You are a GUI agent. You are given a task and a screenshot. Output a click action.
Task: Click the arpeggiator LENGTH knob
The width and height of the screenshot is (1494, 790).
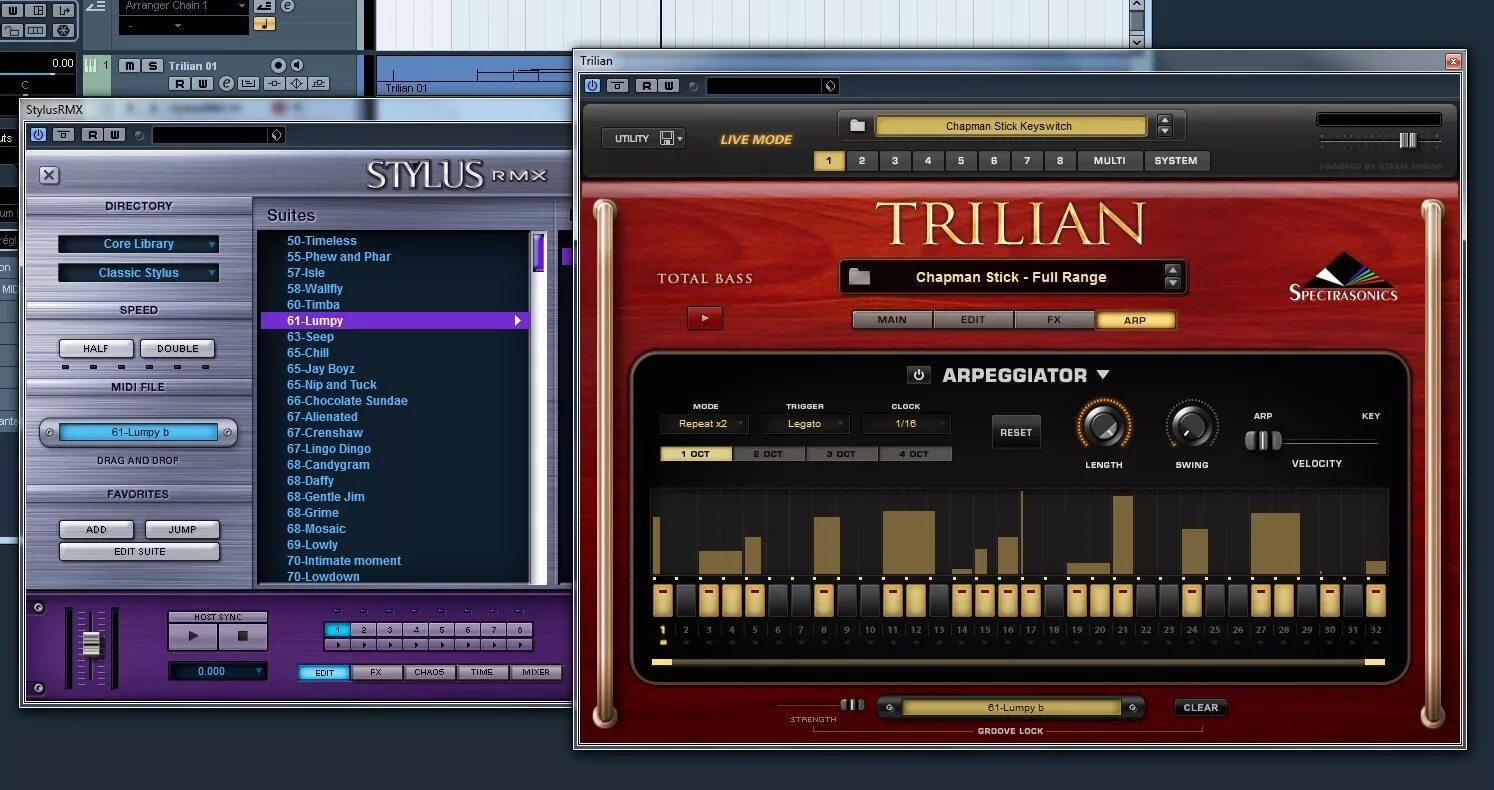(1104, 427)
